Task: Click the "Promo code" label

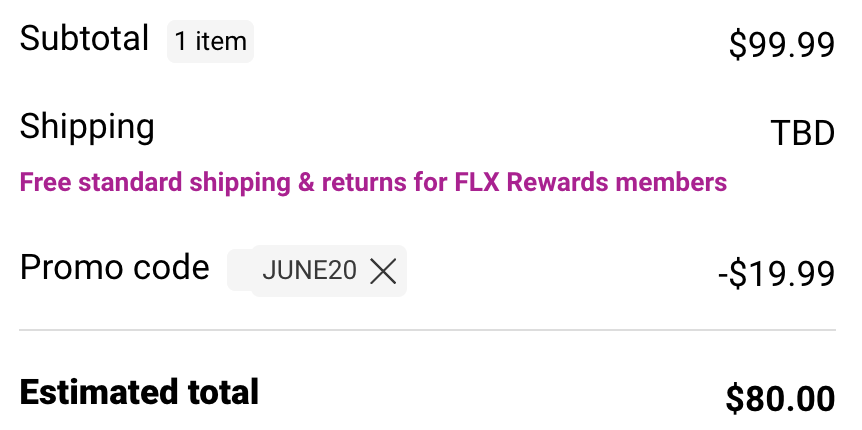Action: 114,268
